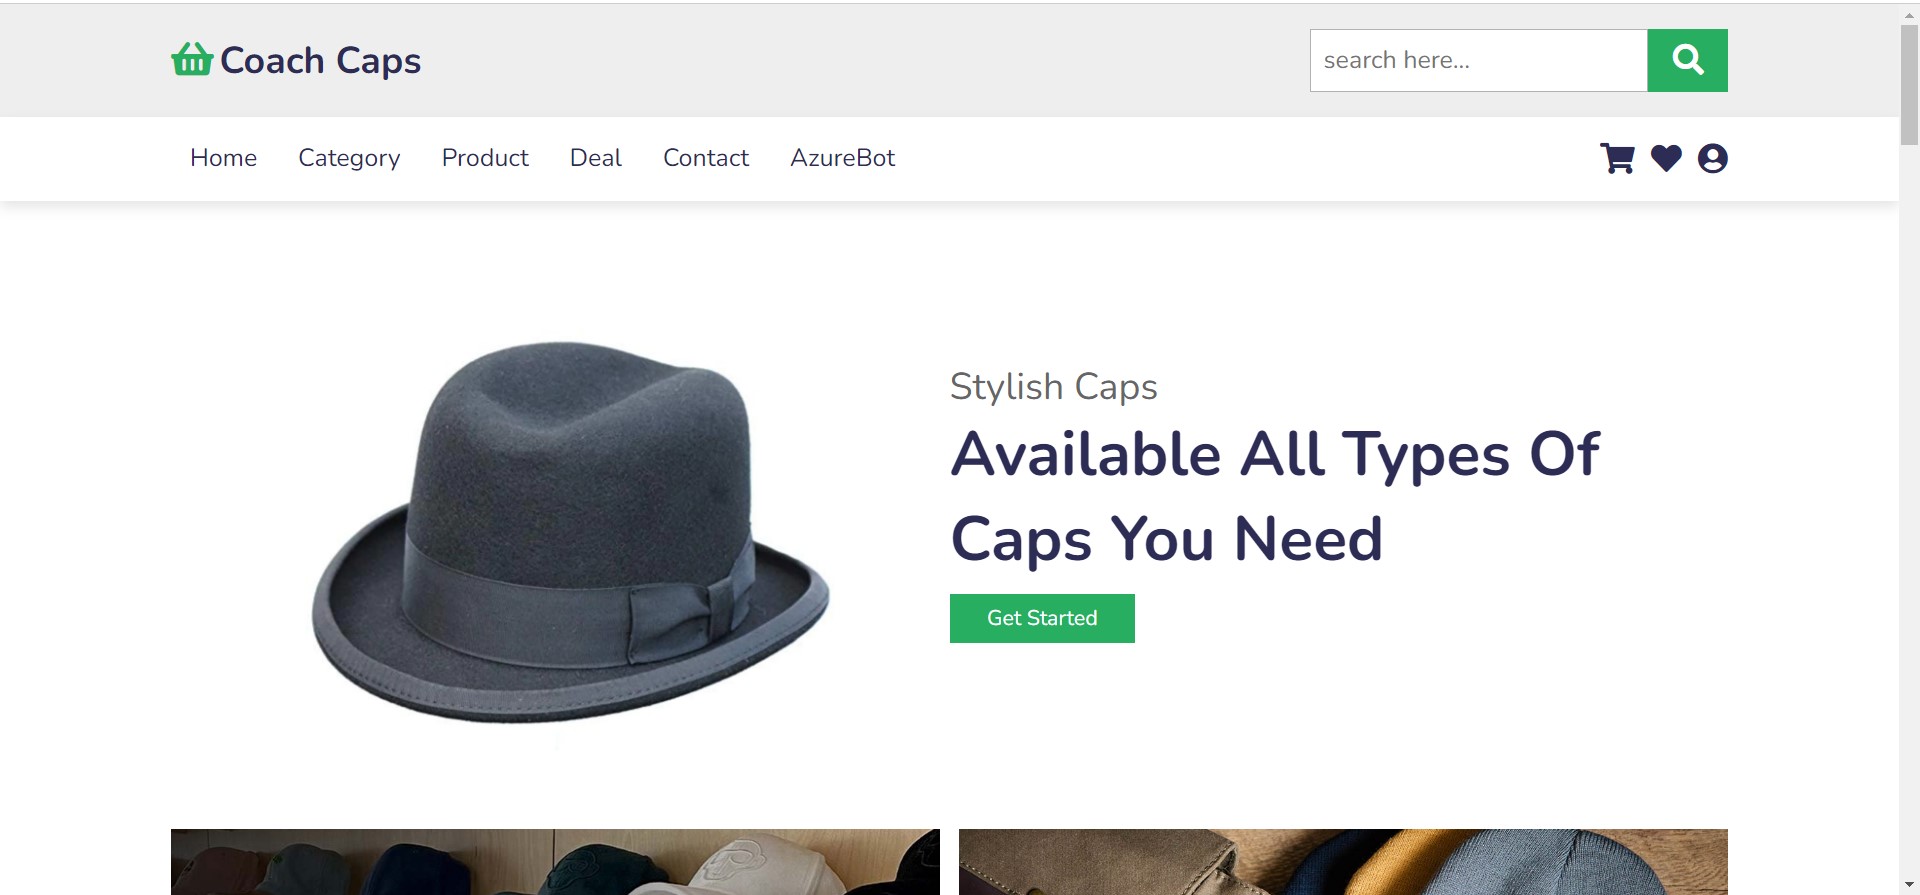Open the shopping cart icon
The image size is (1920, 895).
(x=1618, y=158)
